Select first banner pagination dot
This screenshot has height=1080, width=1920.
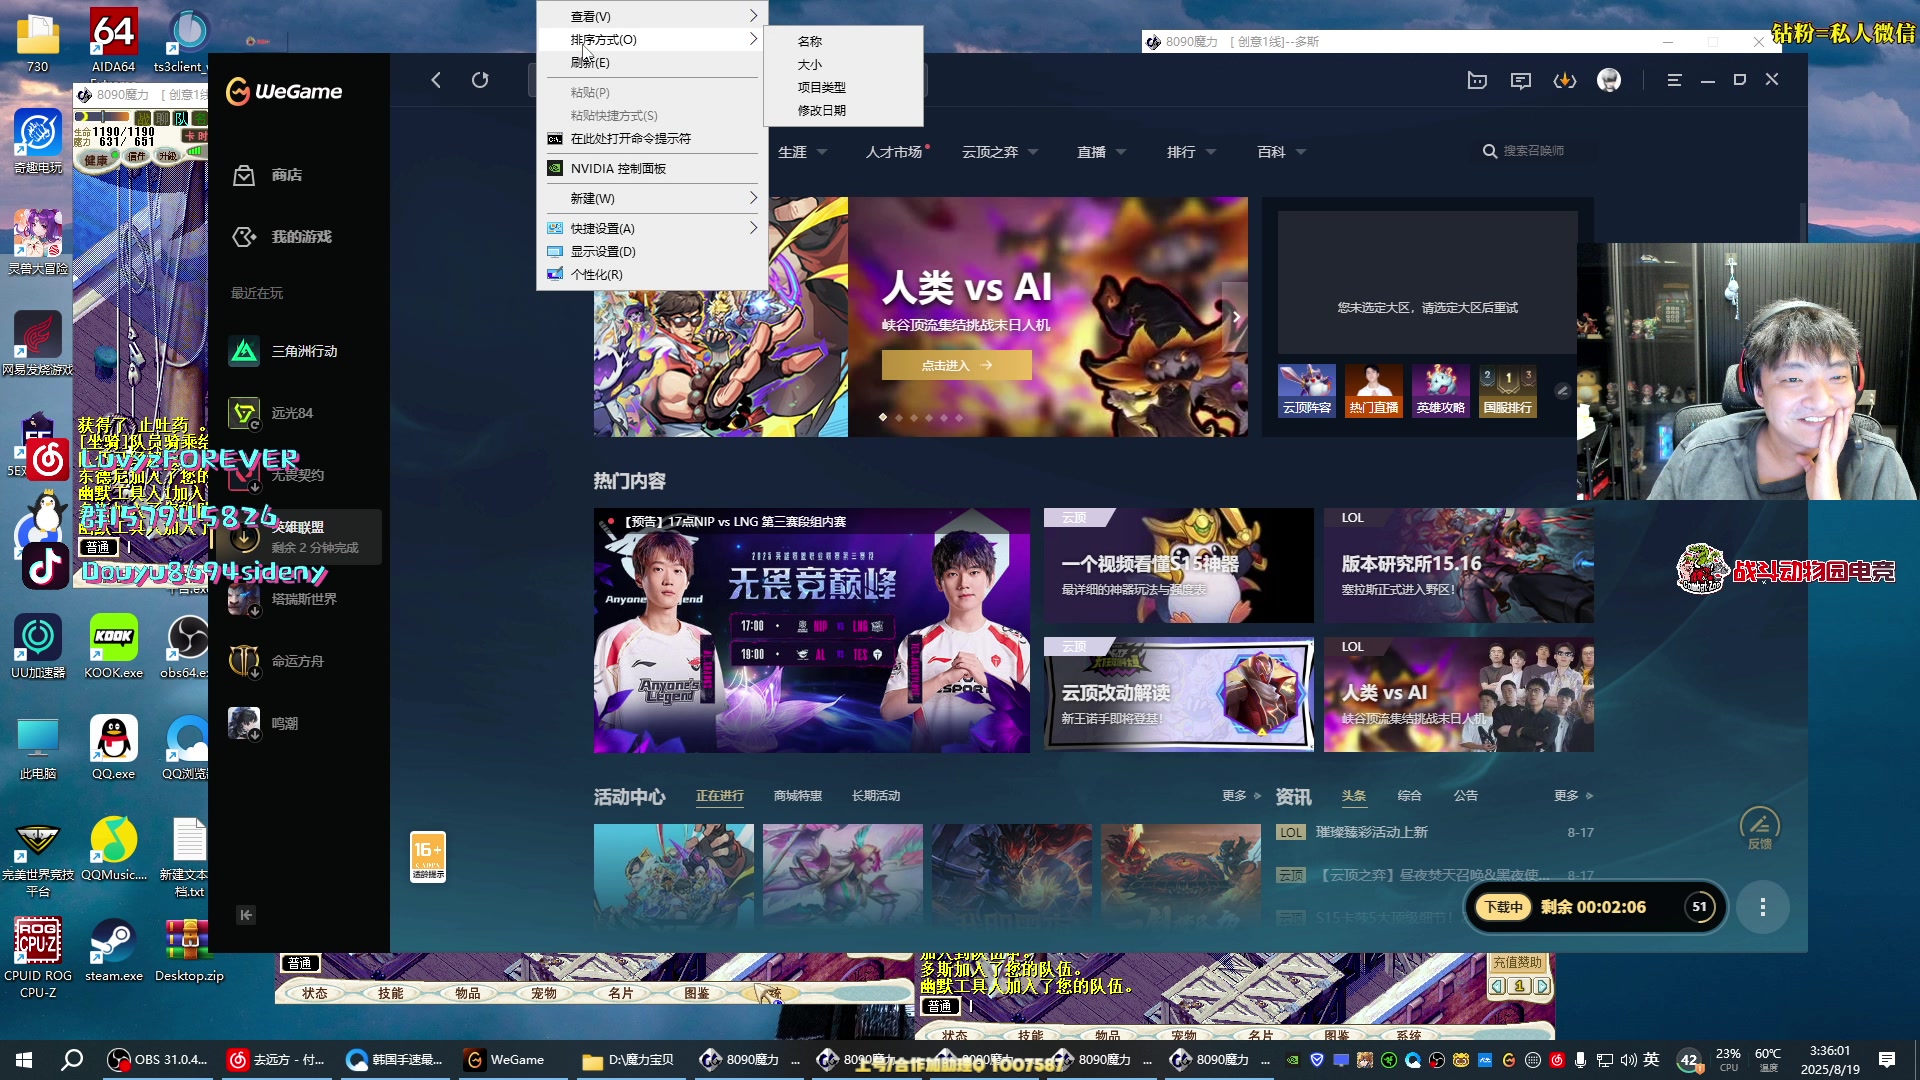tap(883, 417)
